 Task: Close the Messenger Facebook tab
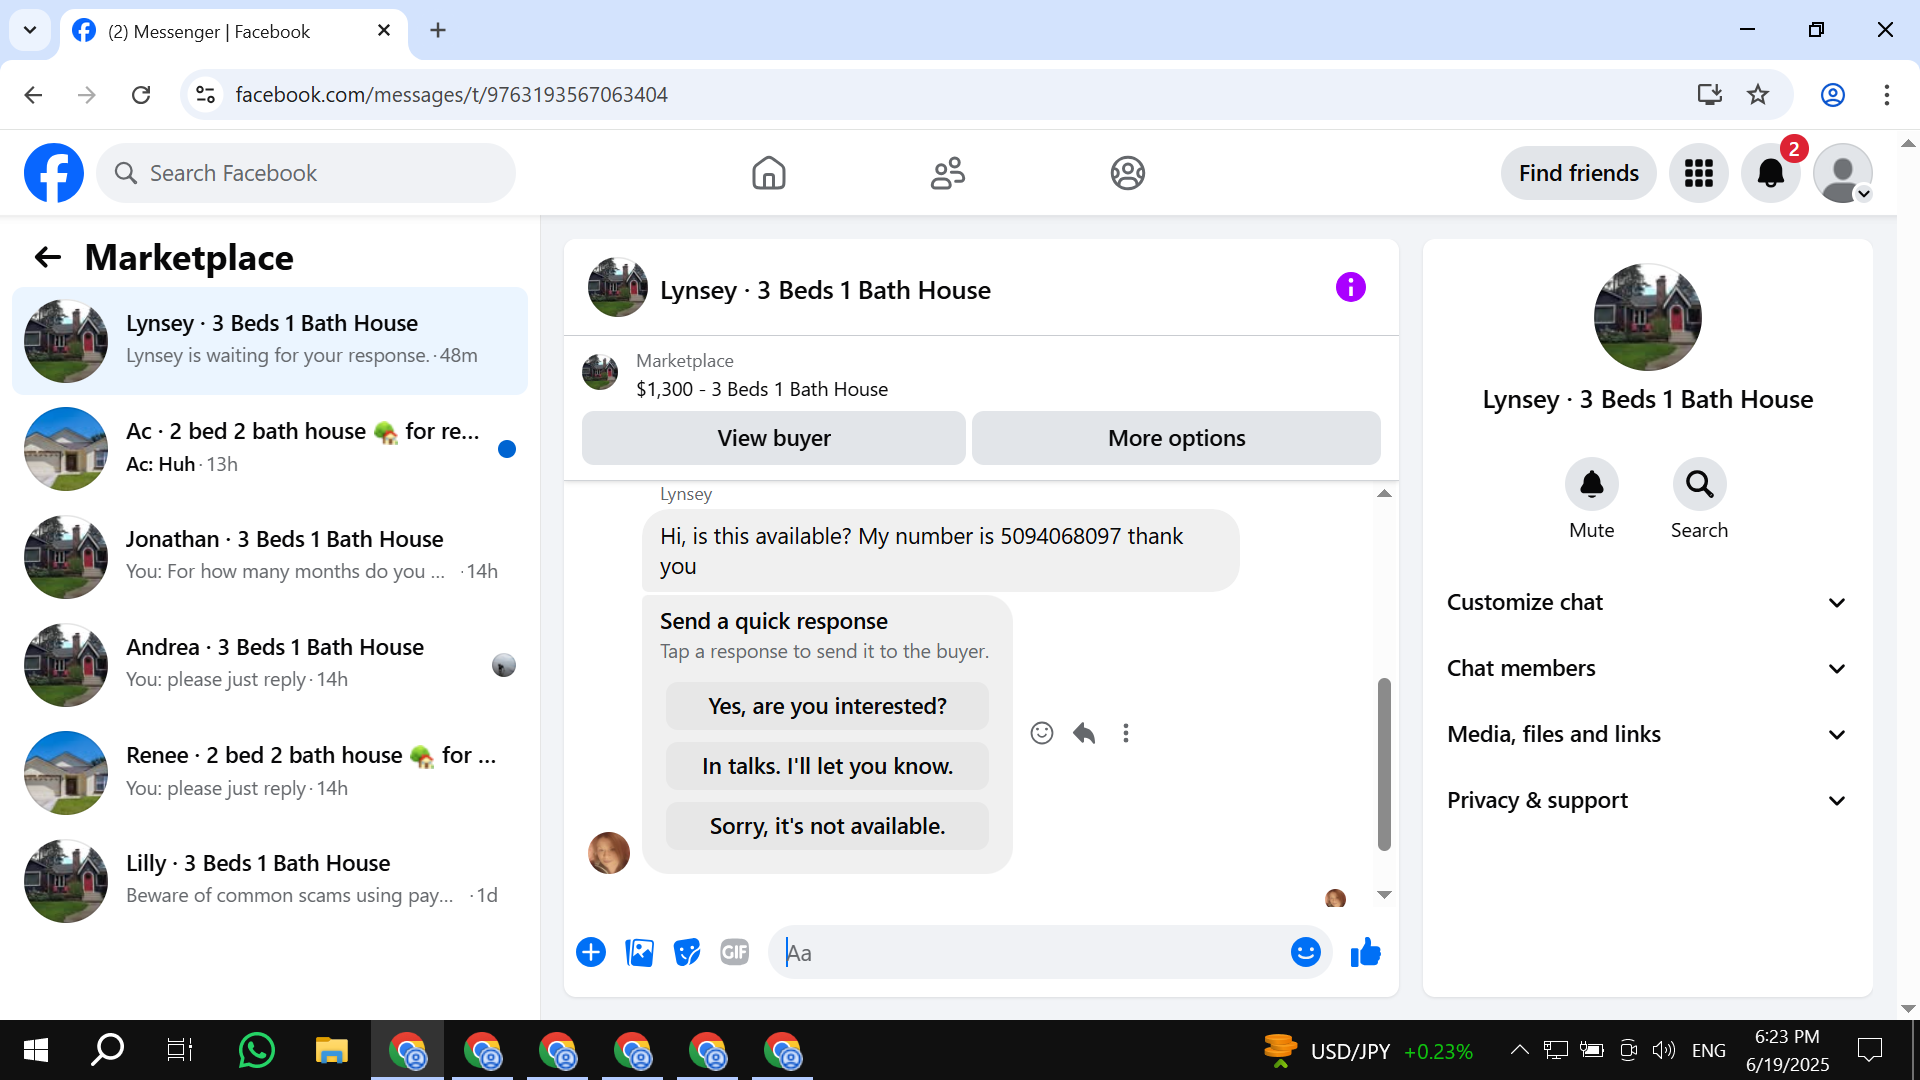pos(384,31)
